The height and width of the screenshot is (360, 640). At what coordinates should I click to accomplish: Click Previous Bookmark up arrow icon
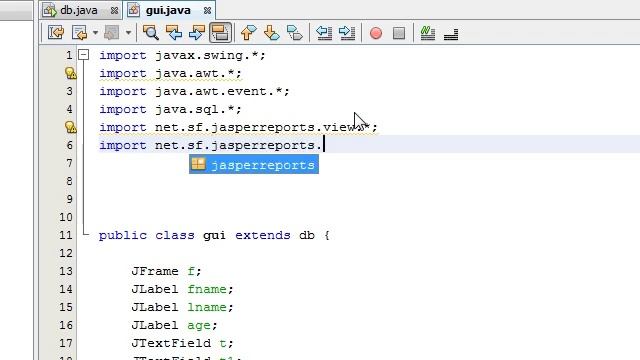249,33
